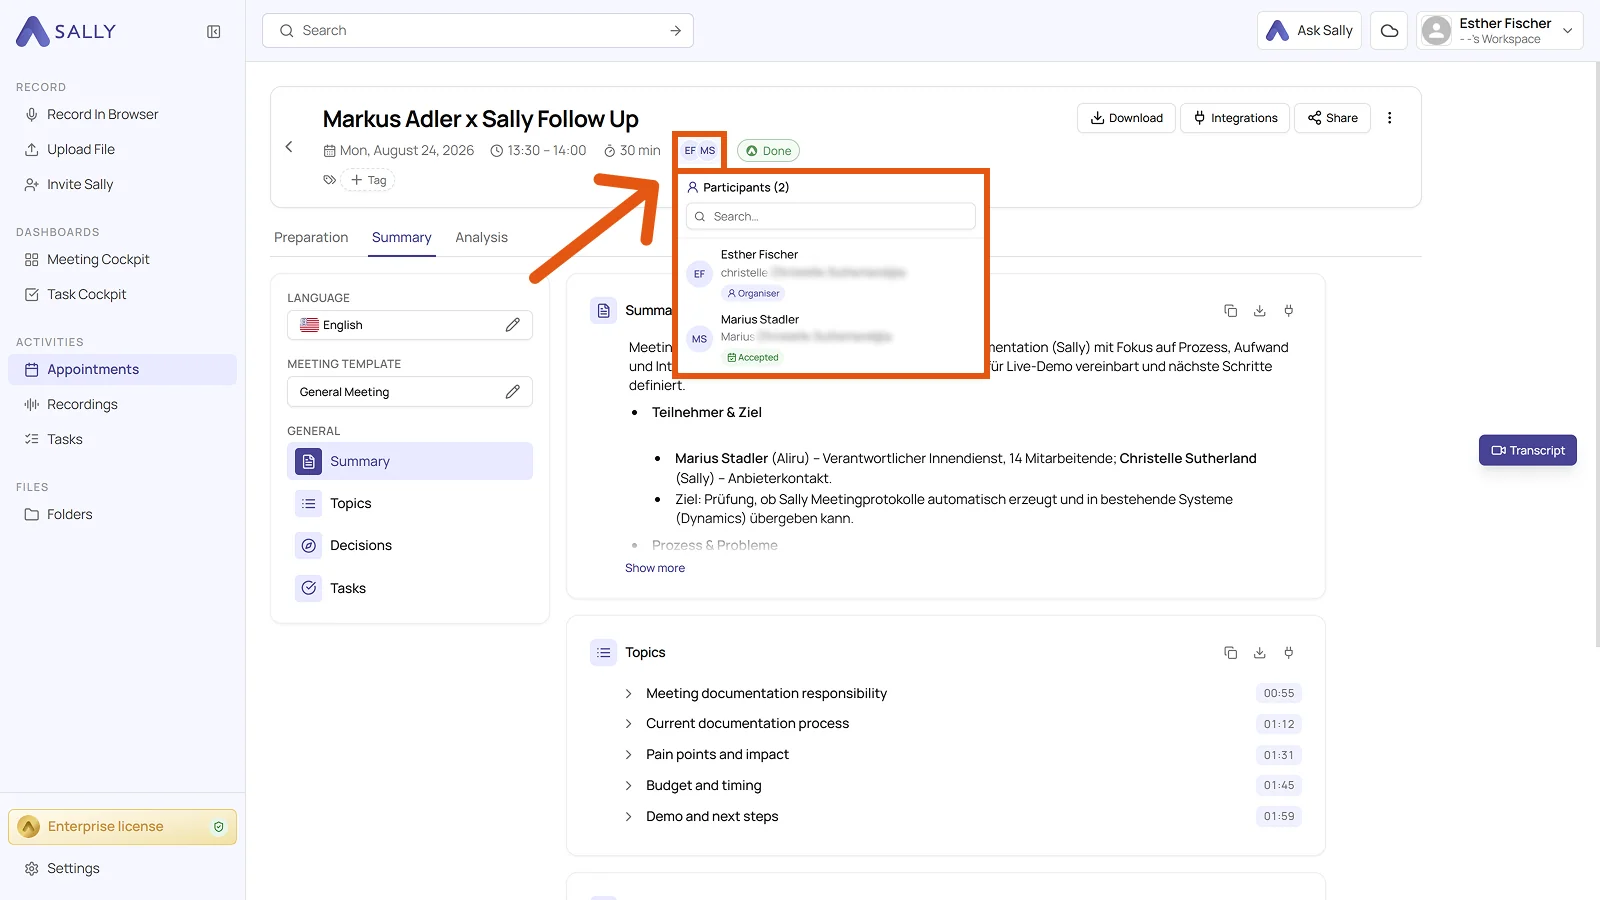1600x900 pixels.
Task: Go to Task Cockpit
Action: pos(122,295)
